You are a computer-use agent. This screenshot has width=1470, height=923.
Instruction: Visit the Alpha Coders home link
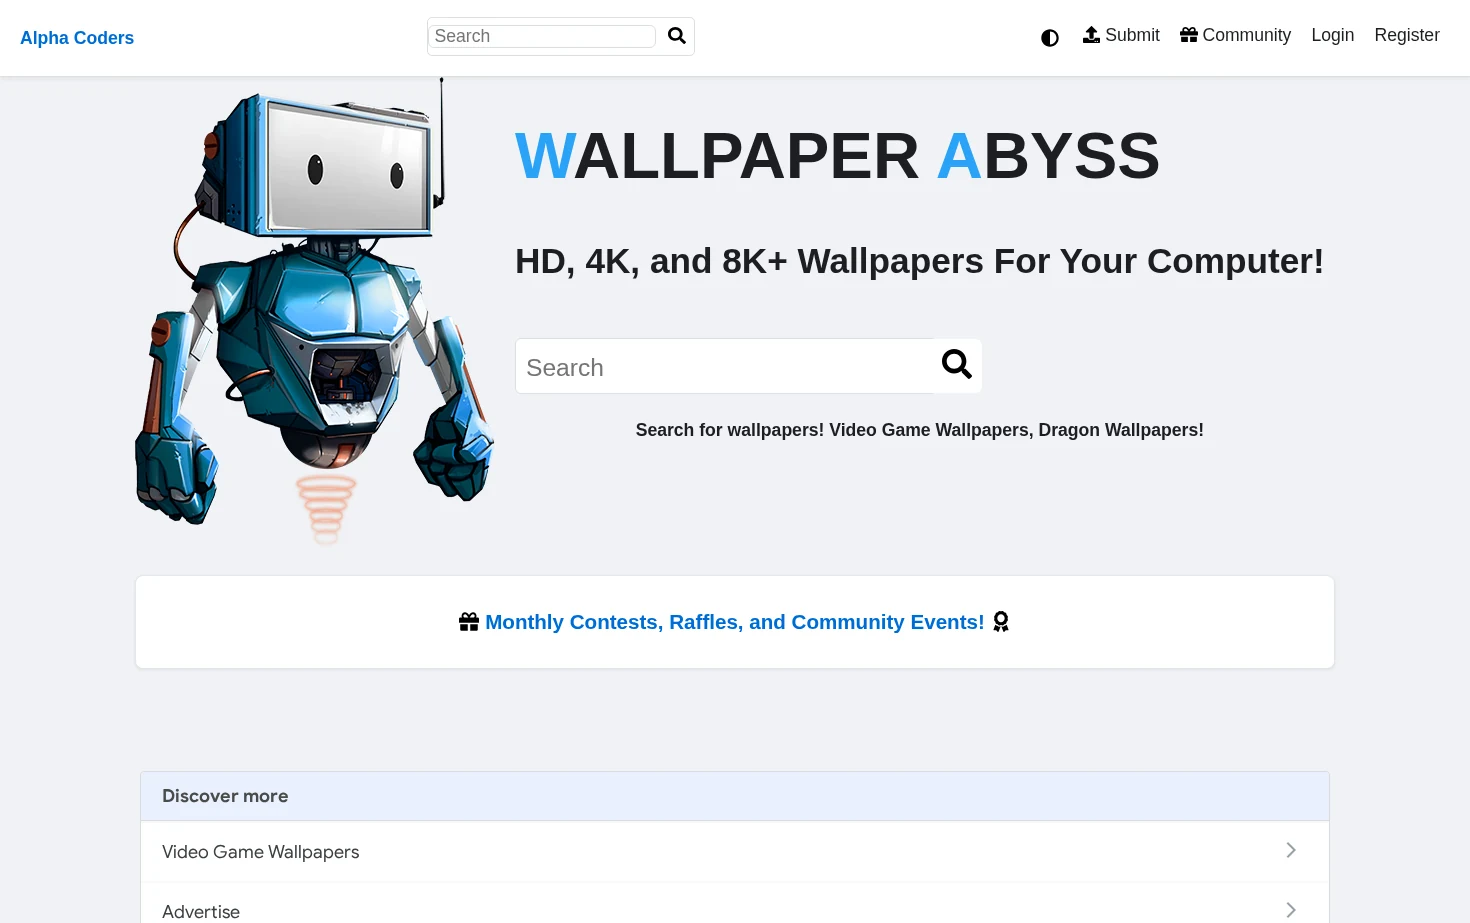point(77,38)
